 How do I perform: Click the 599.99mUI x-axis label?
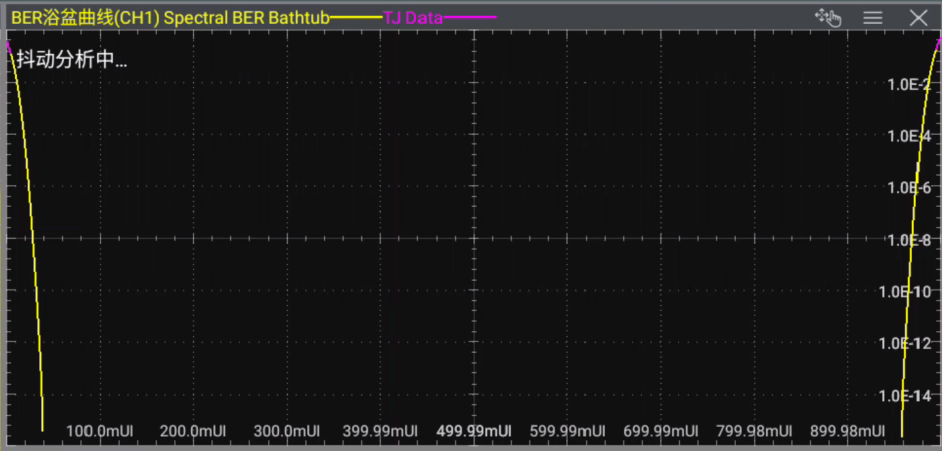(x=567, y=431)
